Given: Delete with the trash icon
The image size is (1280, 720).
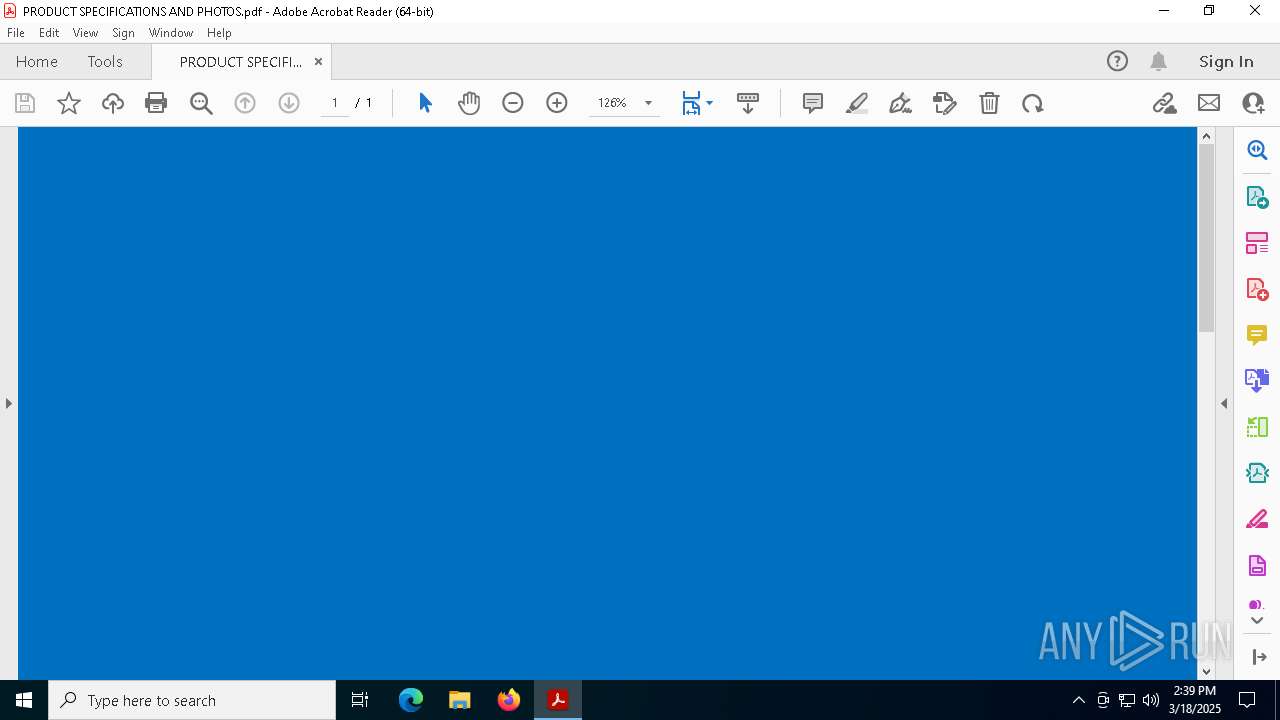Looking at the screenshot, I should coord(989,103).
